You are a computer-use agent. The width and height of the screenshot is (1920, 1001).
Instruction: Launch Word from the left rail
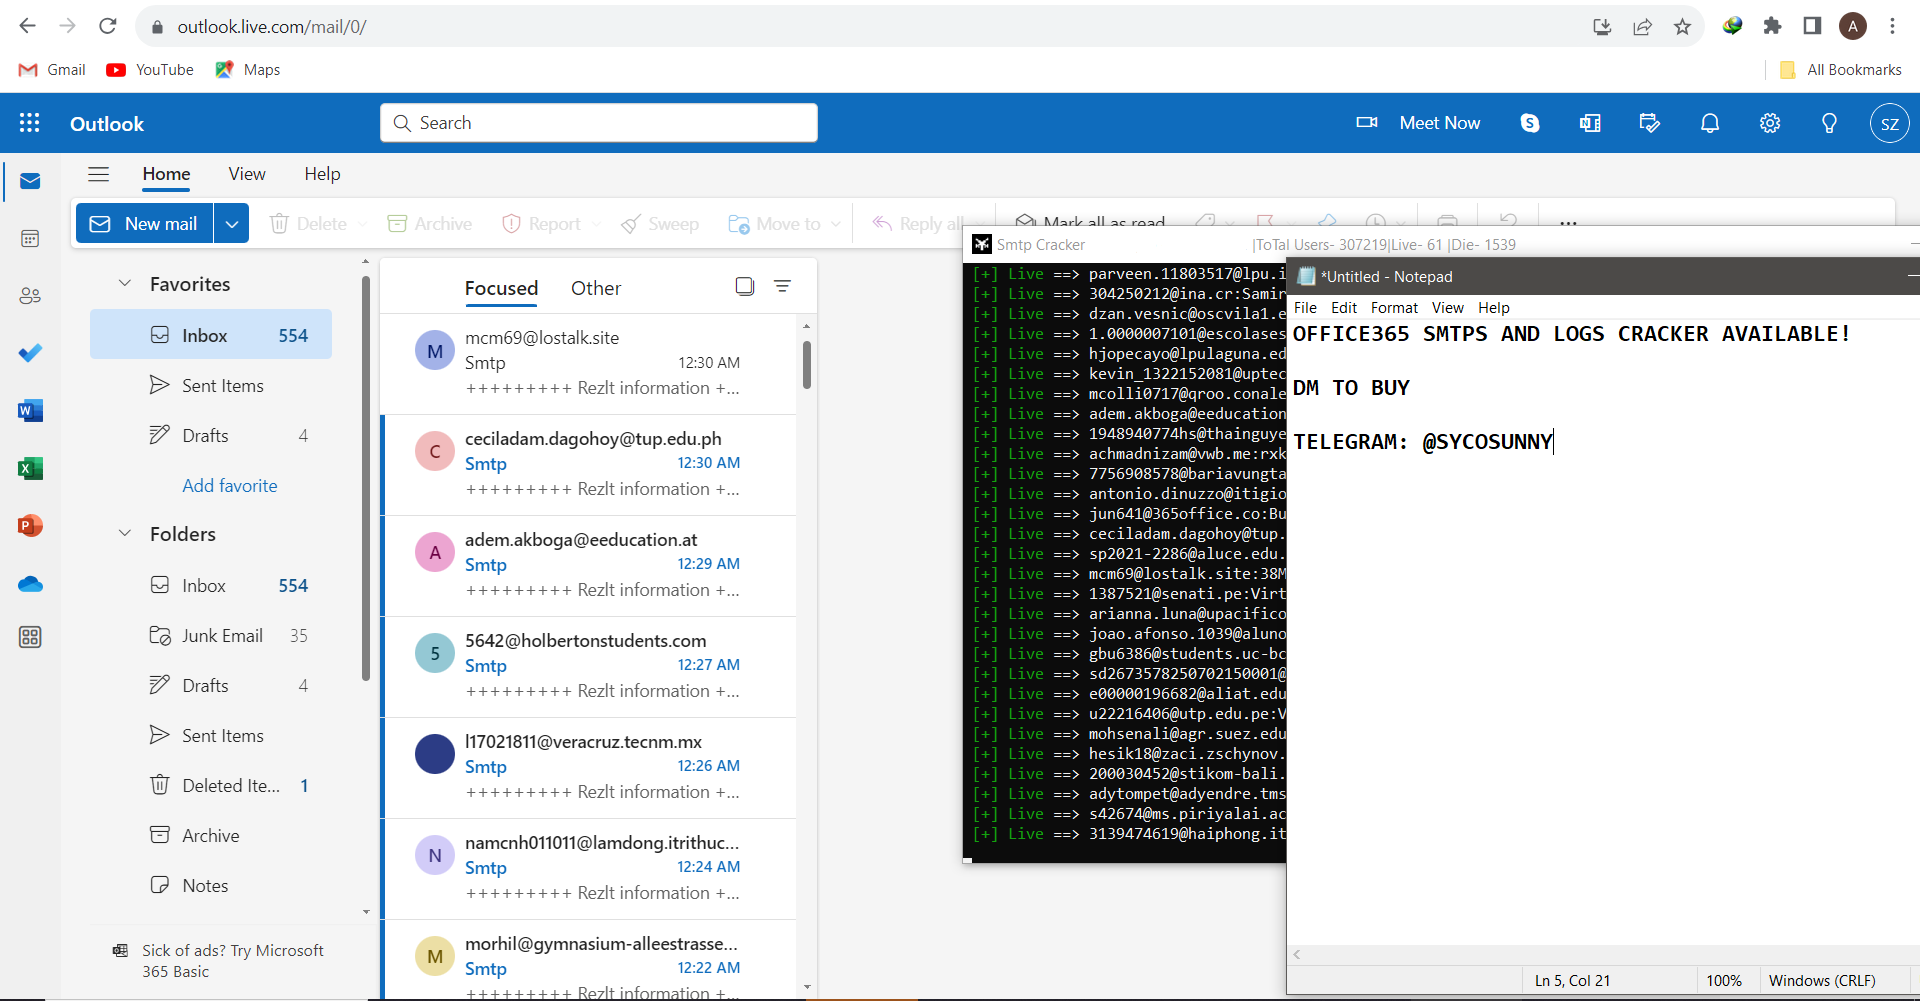point(30,411)
